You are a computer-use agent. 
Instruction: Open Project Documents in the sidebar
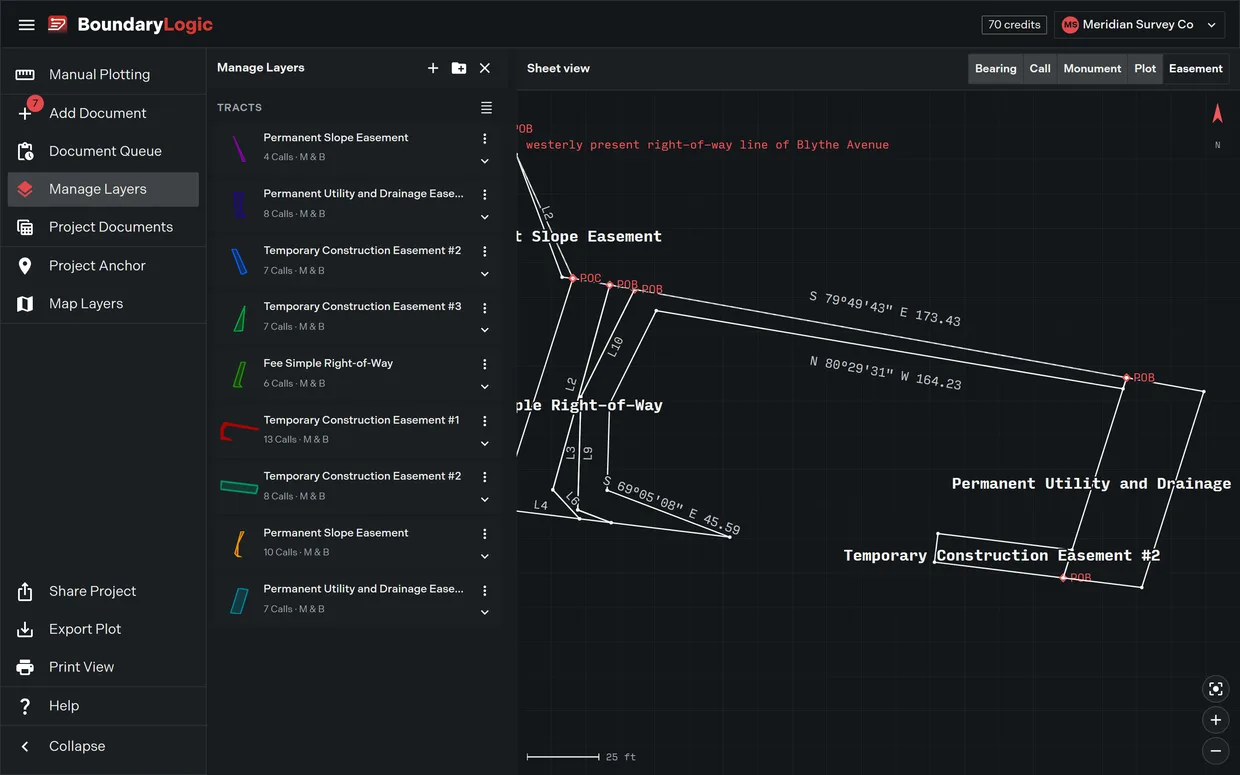click(x=103, y=227)
